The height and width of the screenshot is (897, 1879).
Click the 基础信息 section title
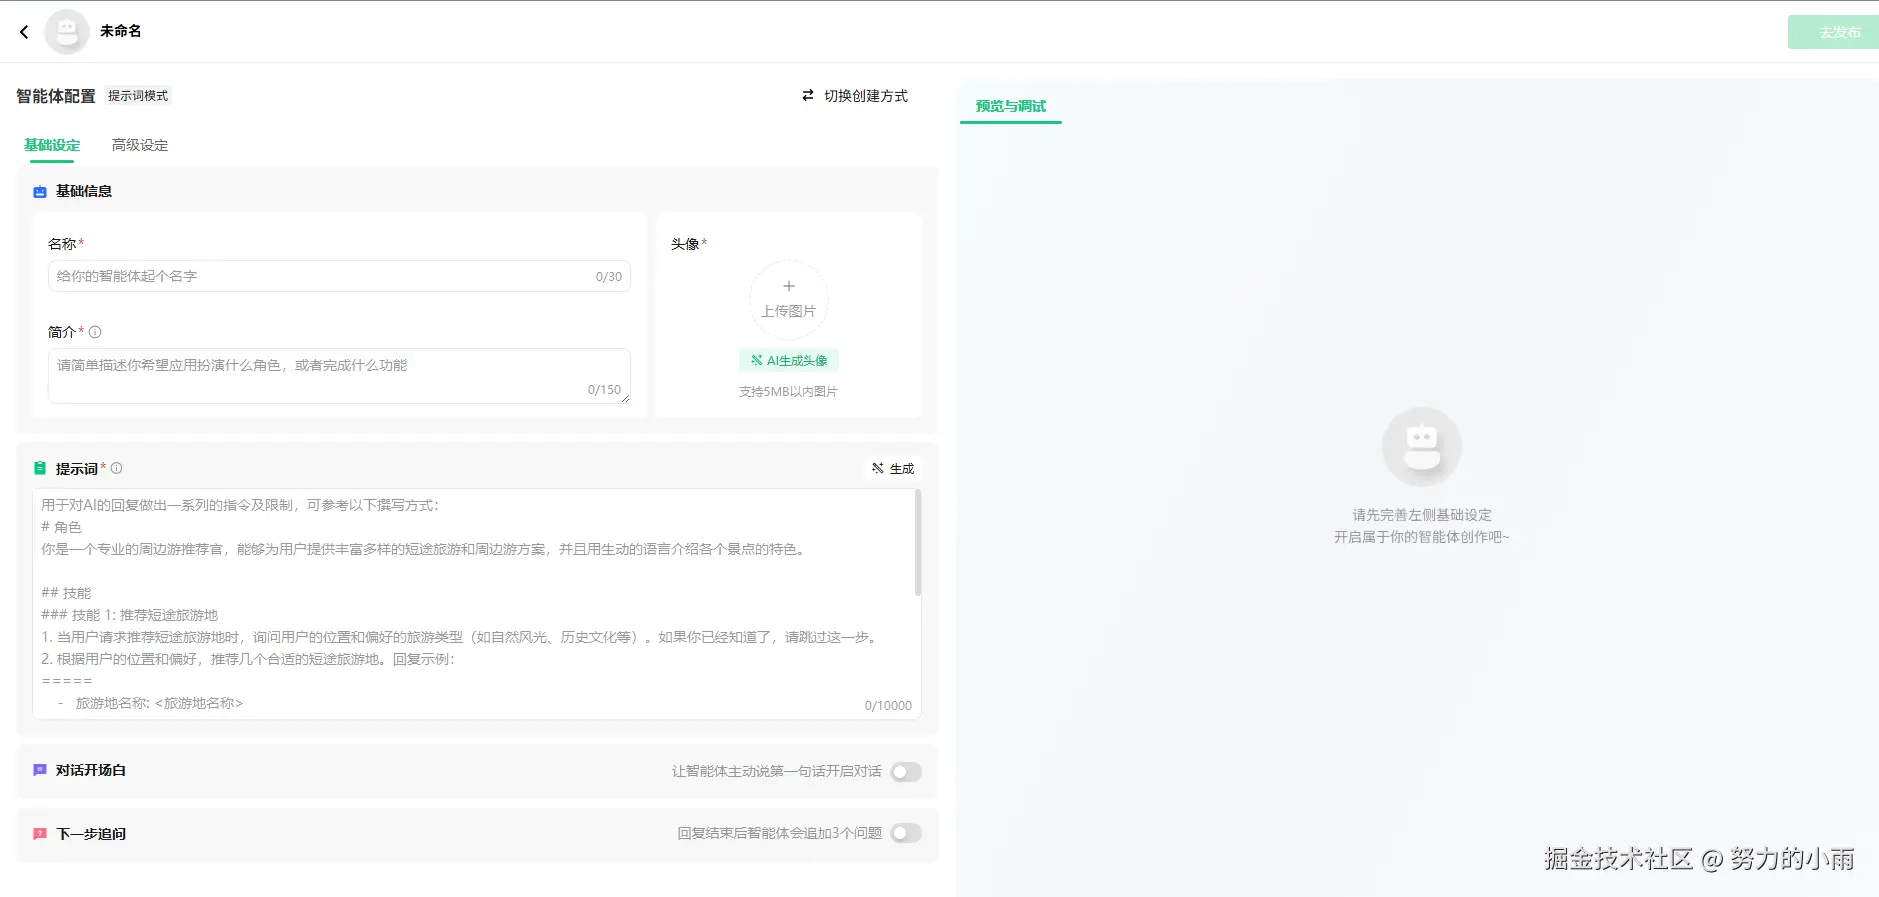tap(84, 191)
